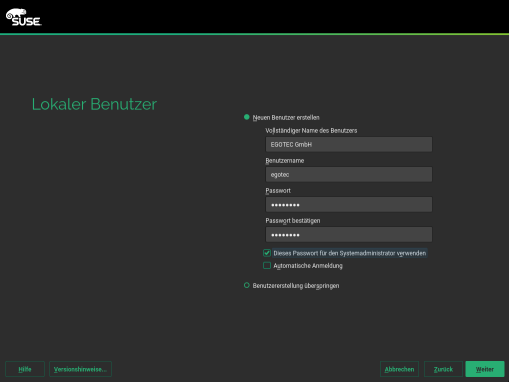Enable 'Automatische Anmeldung' checkbox
This screenshot has width=509, height=382.
tap(267, 266)
